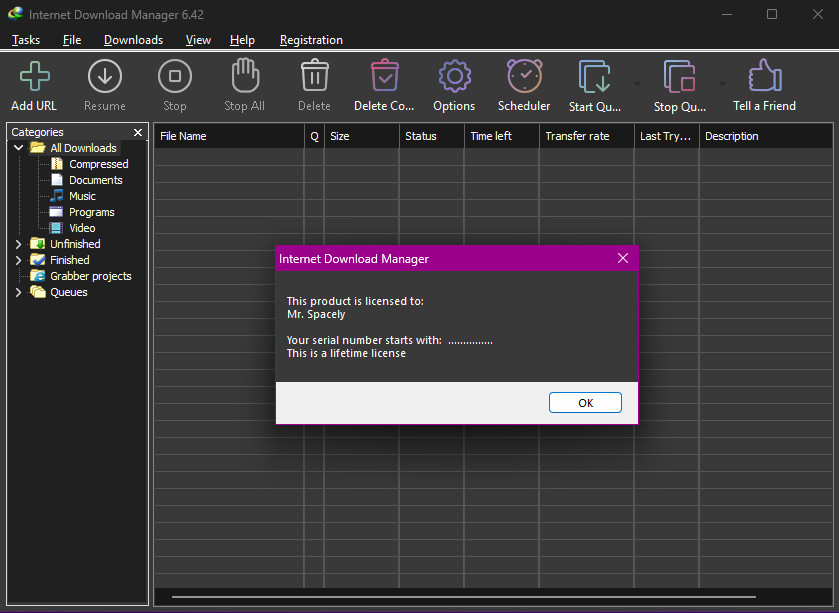Expand the Unfinished category
This screenshot has height=613, width=839.
click(19, 244)
